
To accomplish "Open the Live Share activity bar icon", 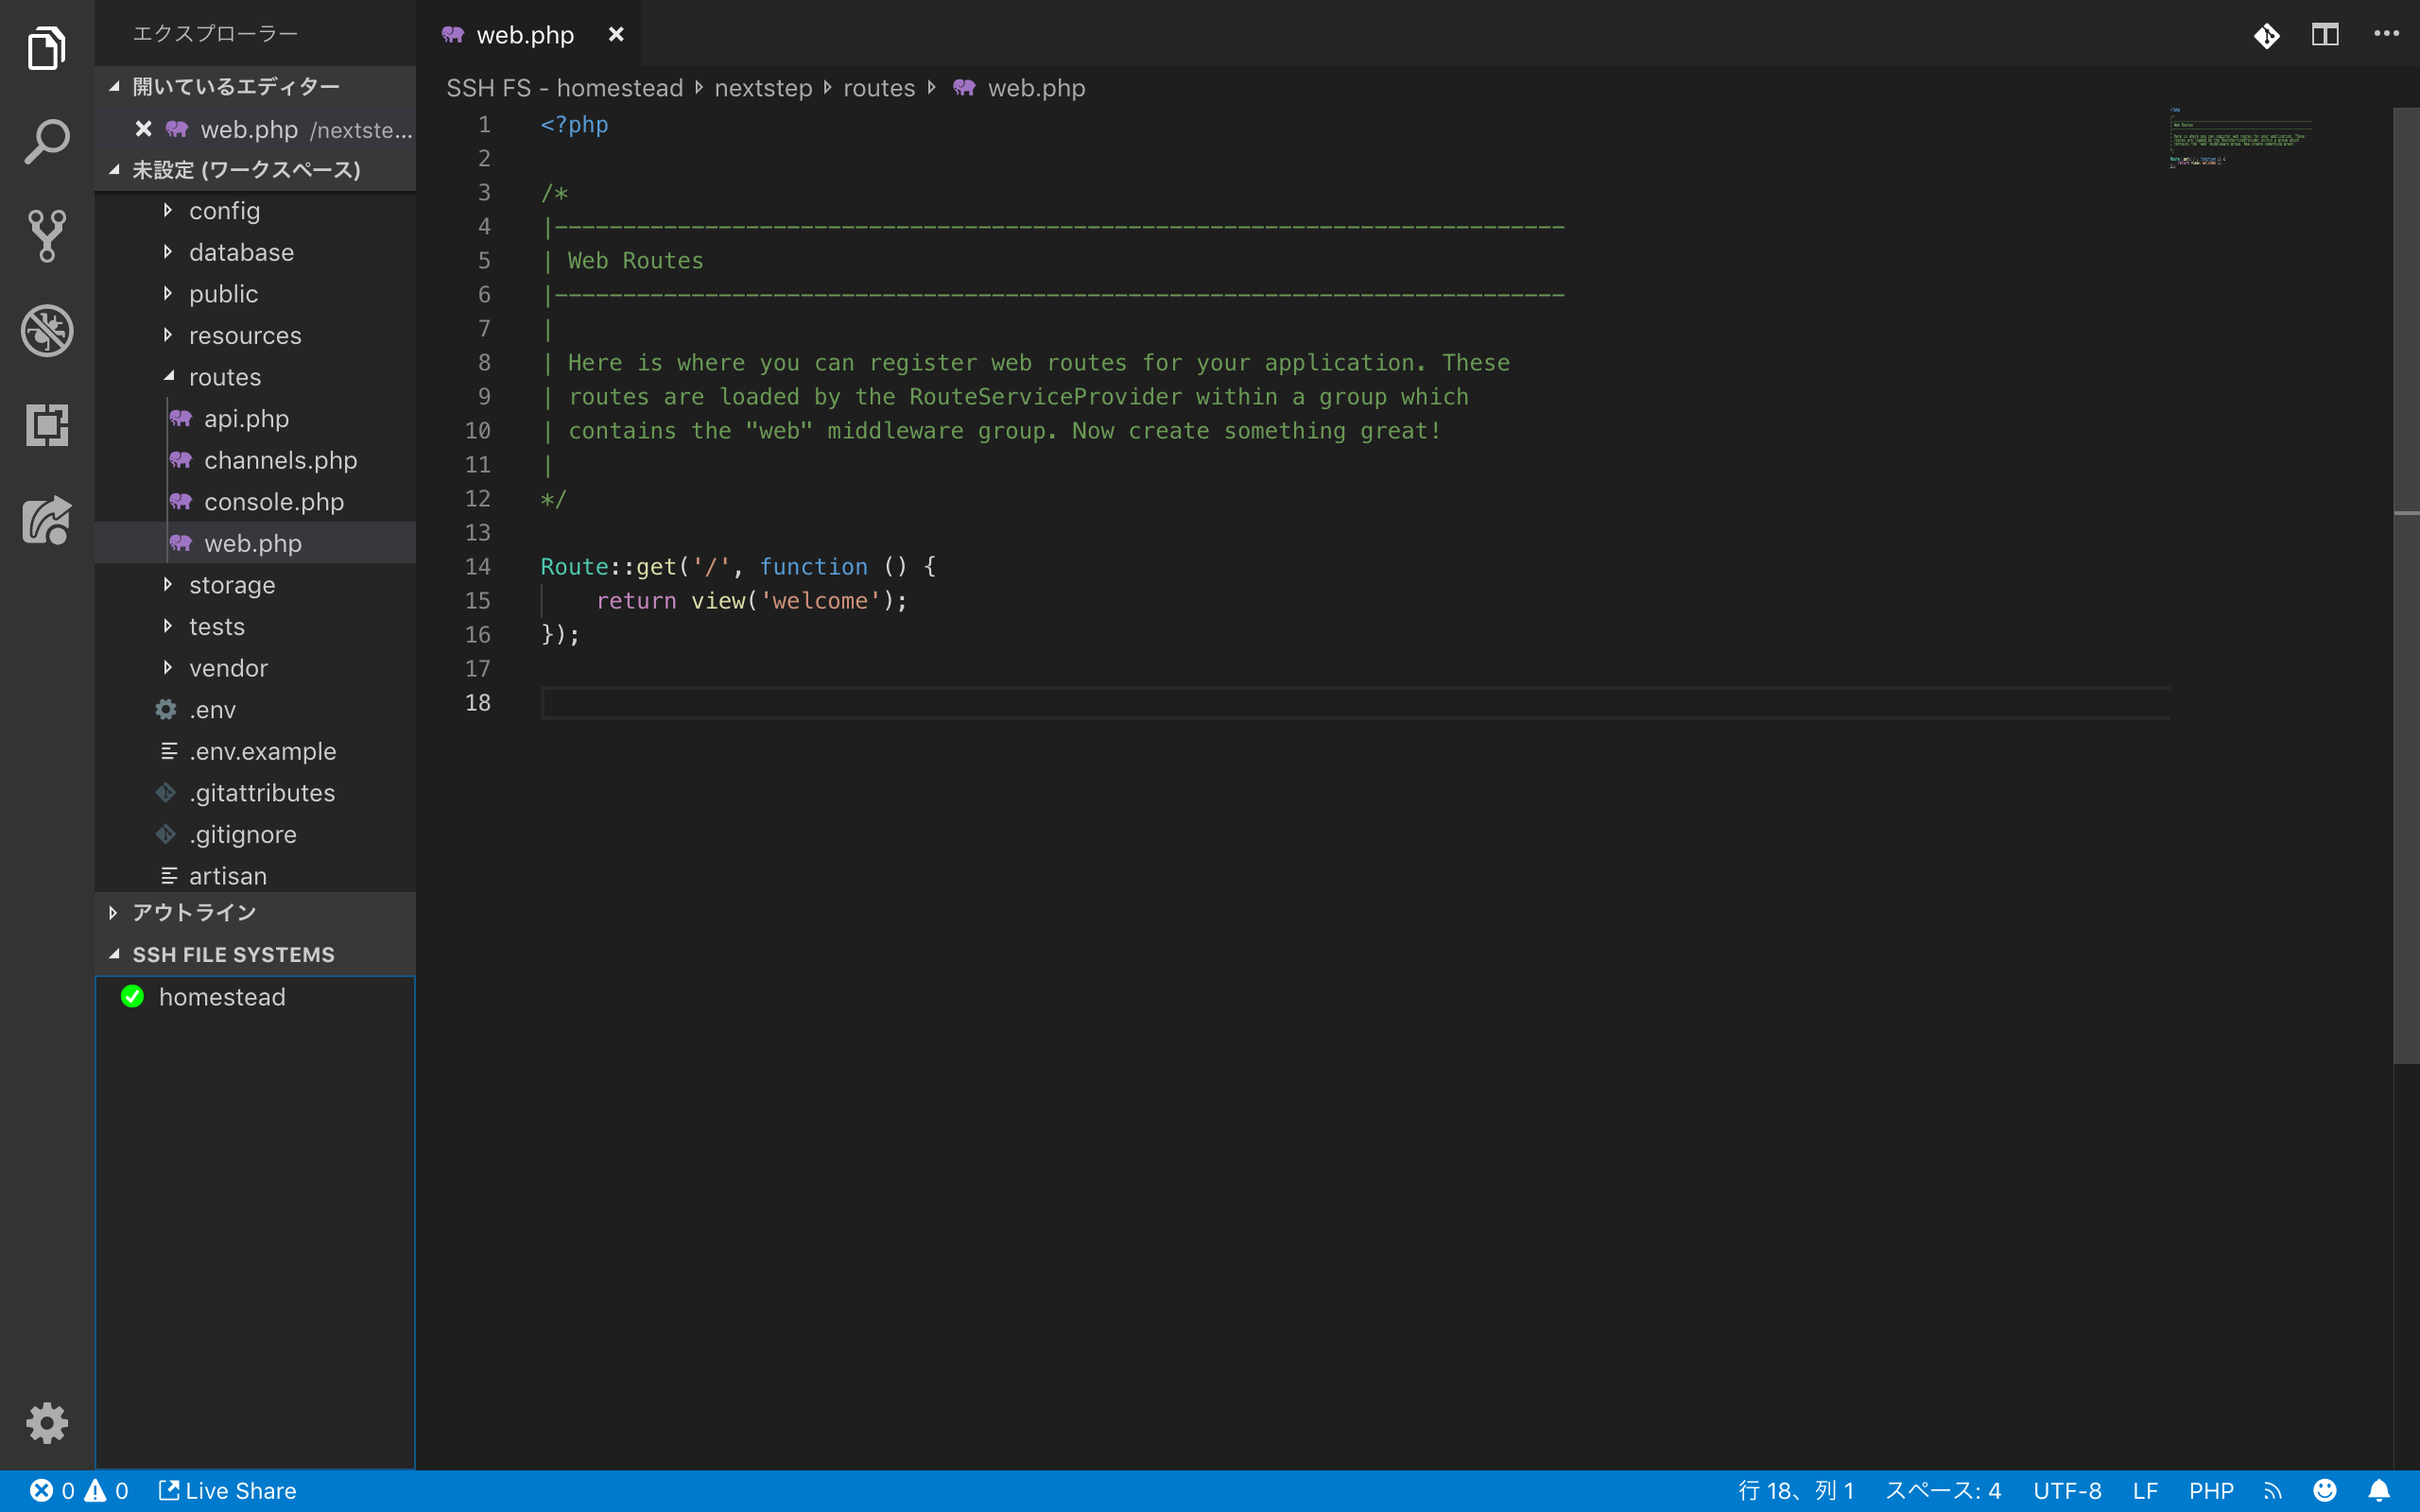I will coord(46,520).
